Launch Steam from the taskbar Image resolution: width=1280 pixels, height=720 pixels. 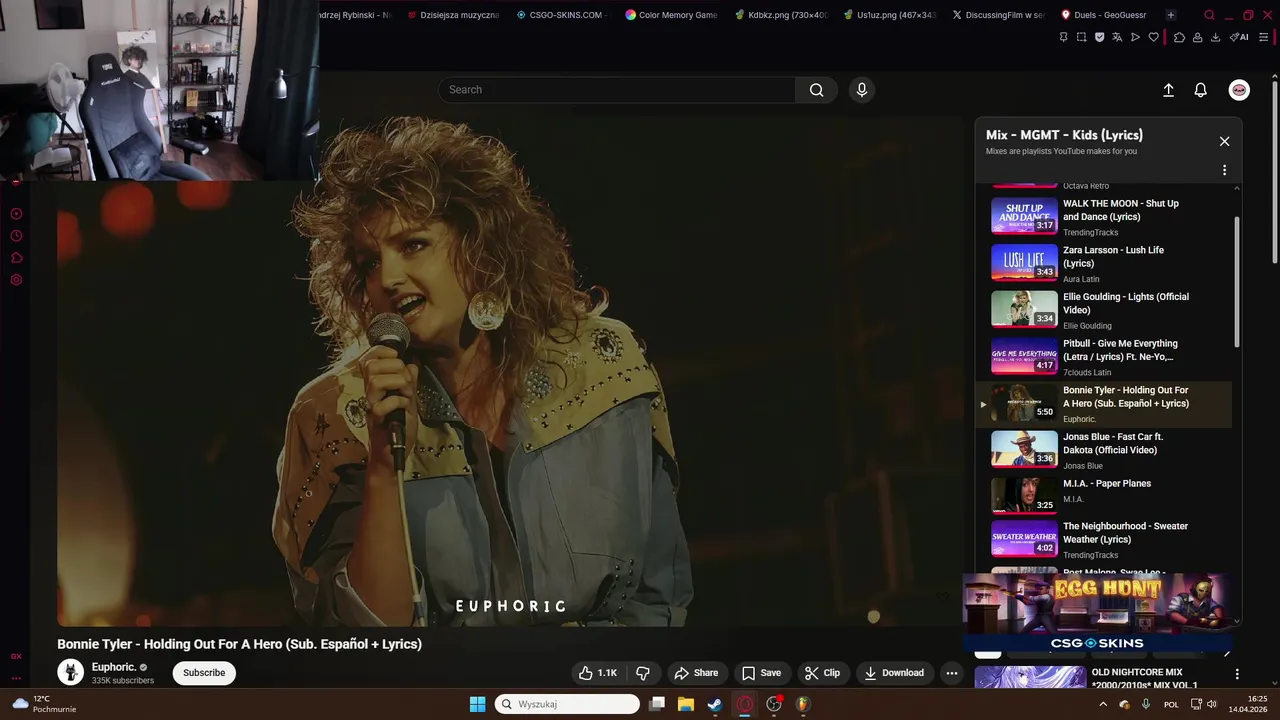[714, 704]
